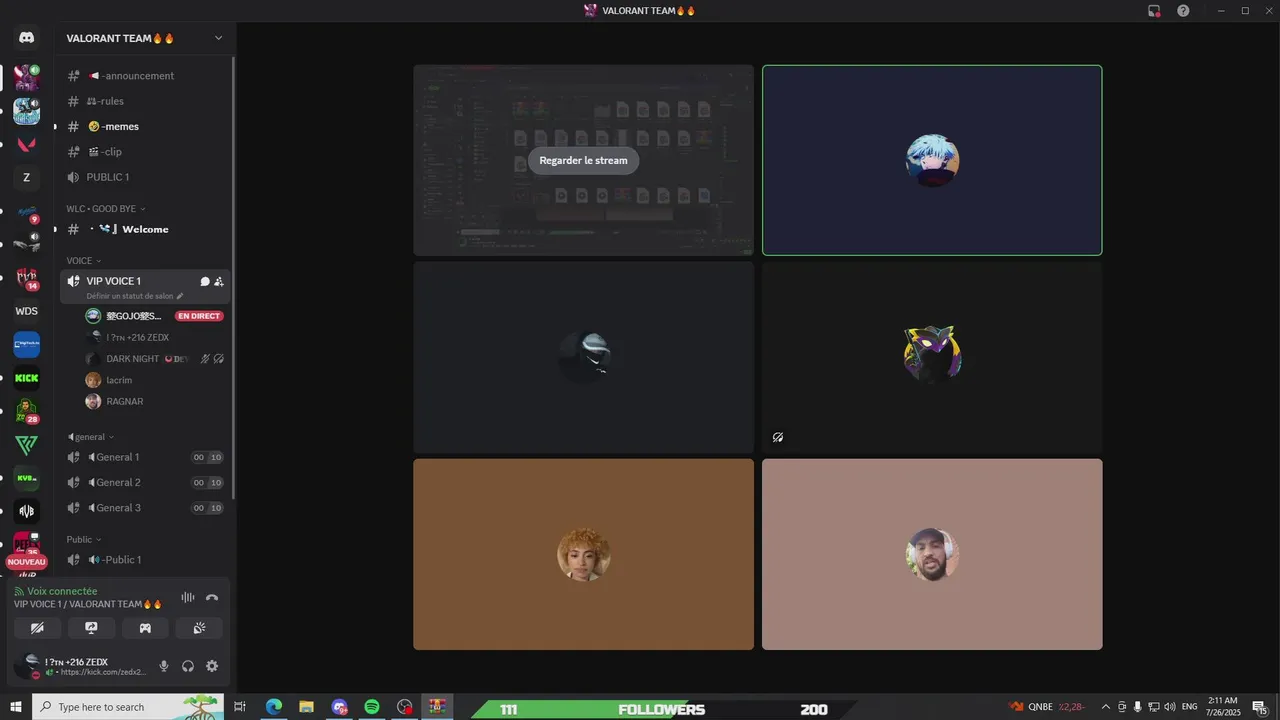The height and width of the screenshot is (720, 1280).
Task: Open own profile ZEDX in user panel
Action: pos(80,666)
